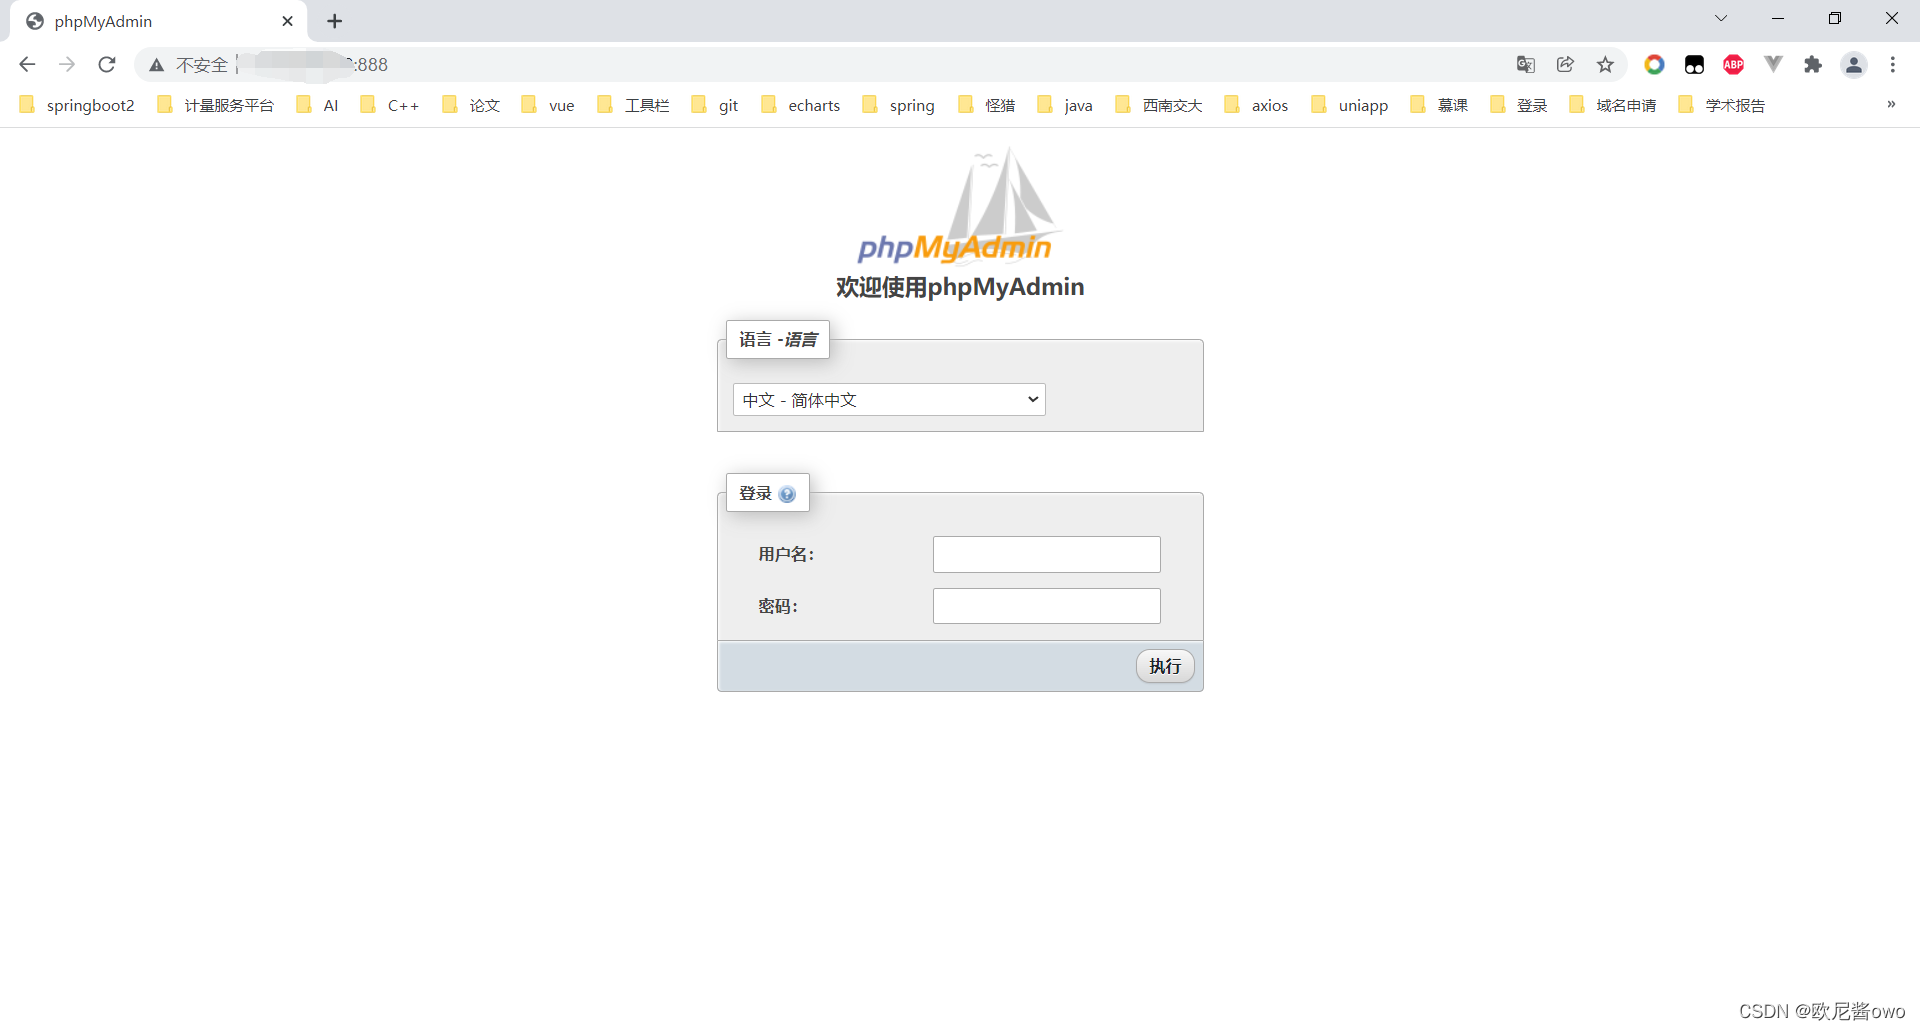Viewport: 1920px width, 1030px height.
Task: Open the echarts bookmark folder
Action: point(801,105)
